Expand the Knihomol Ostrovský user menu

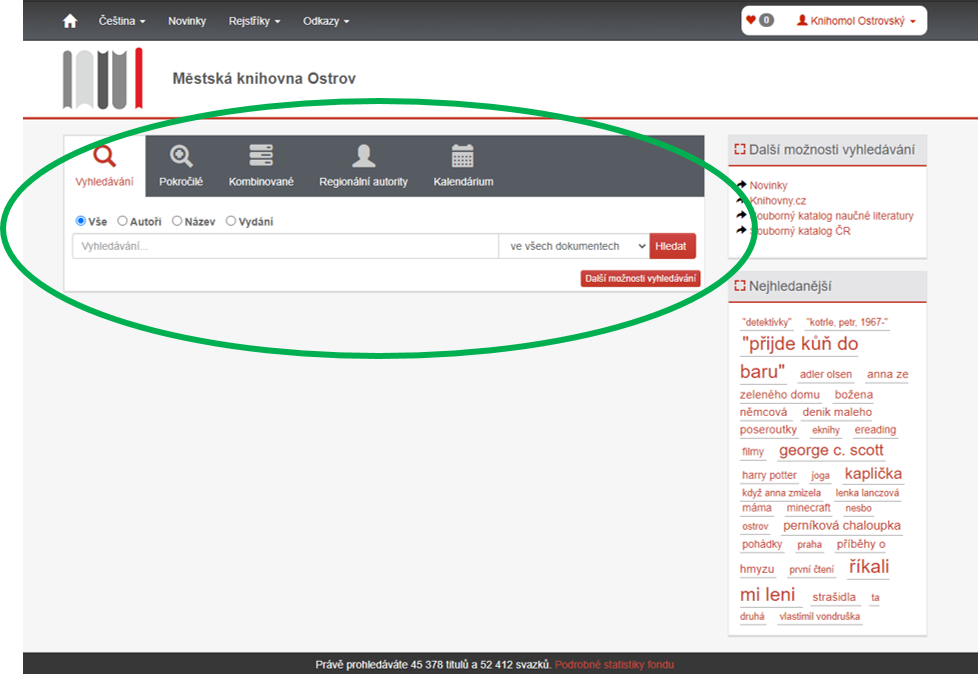pyautogui.click(x=855, y=21)
